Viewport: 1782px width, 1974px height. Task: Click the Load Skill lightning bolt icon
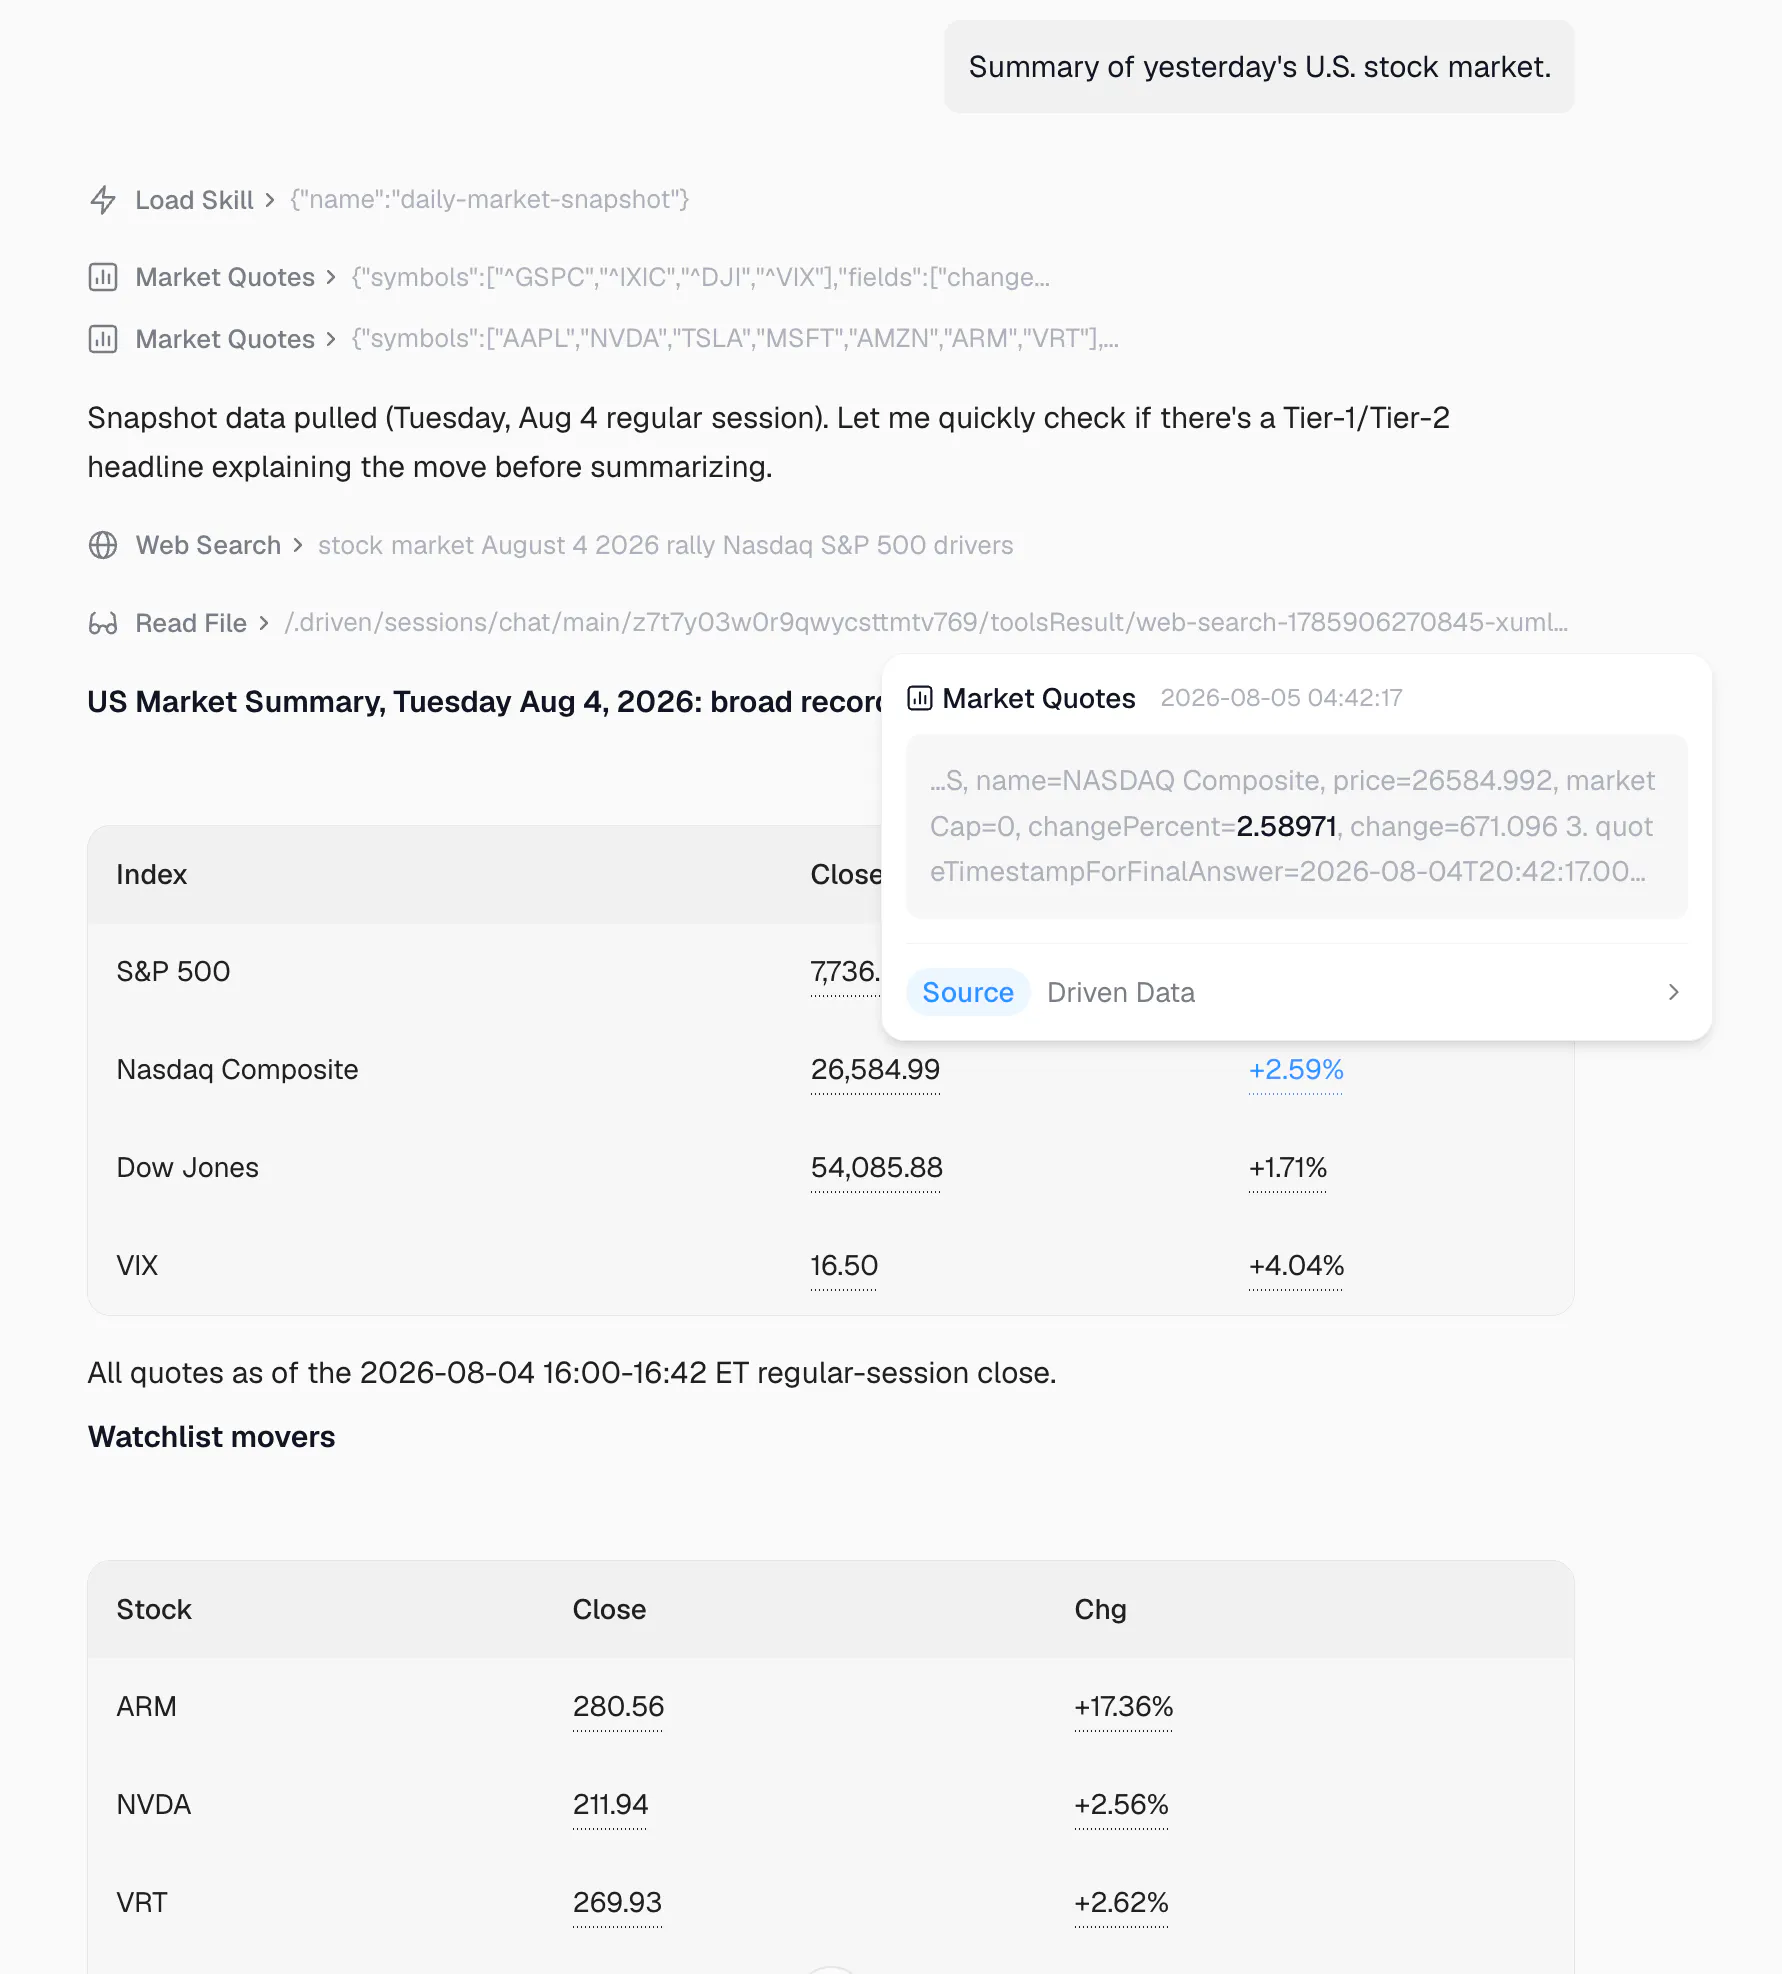[103, 200]
